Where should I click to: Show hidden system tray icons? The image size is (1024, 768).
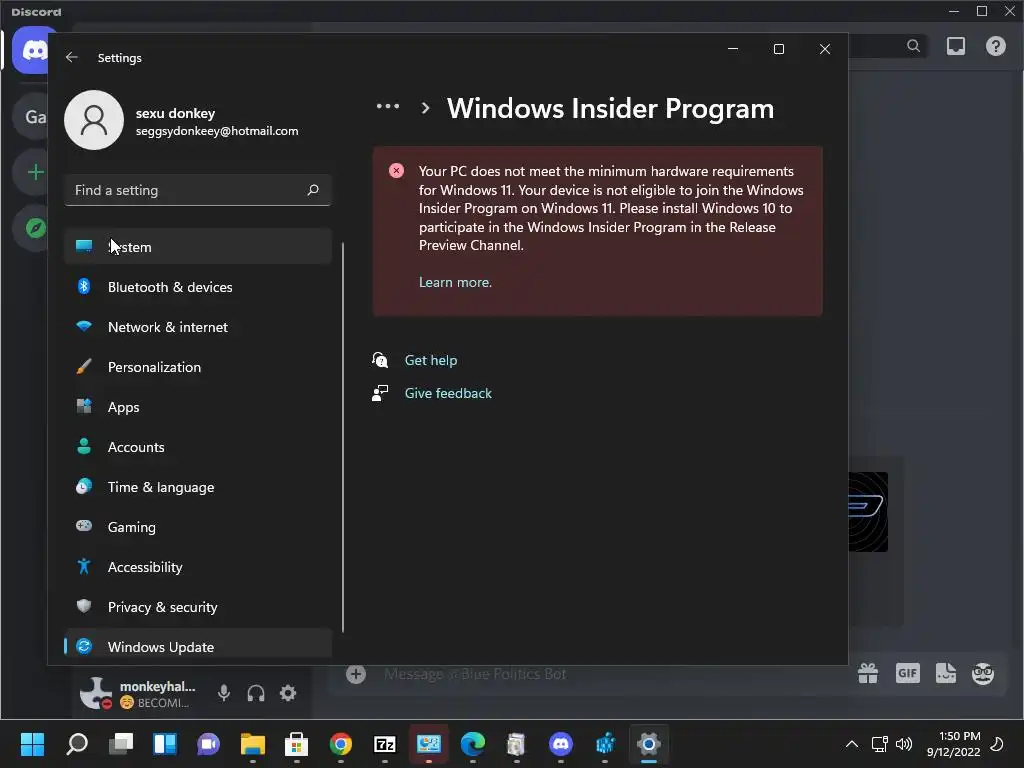coord(852,744)
